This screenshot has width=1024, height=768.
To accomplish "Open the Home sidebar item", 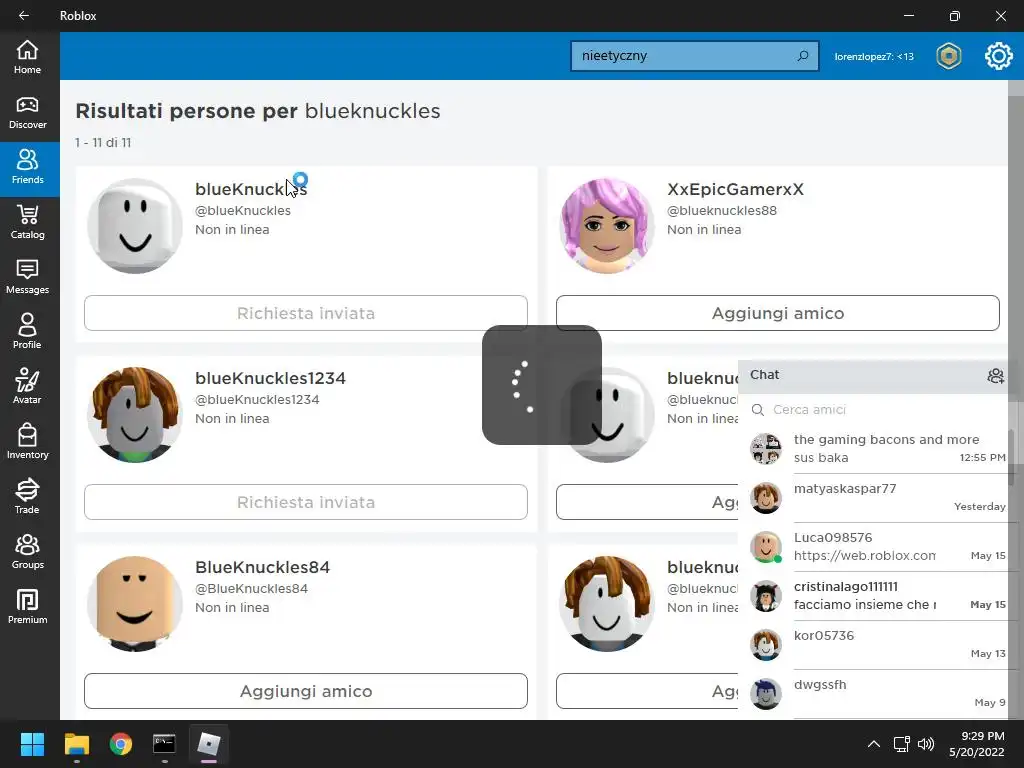I will 27,57.
